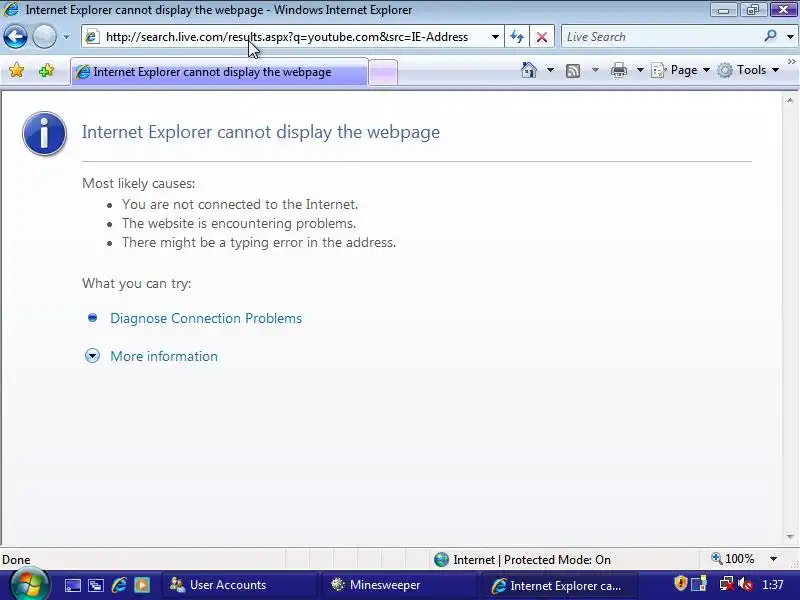Open search provider options dropdown arrow
Screen dimensions: 800x600
[790, 37]
